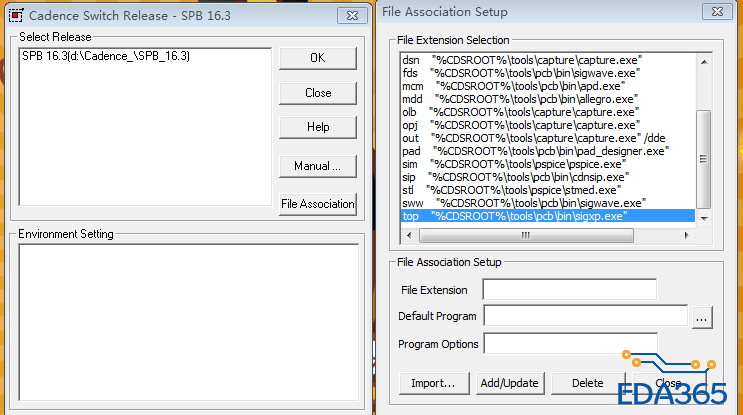Select SPB 16.3 release entry
The height and width of the screenshot is (415, 743).
coord(106,56)
